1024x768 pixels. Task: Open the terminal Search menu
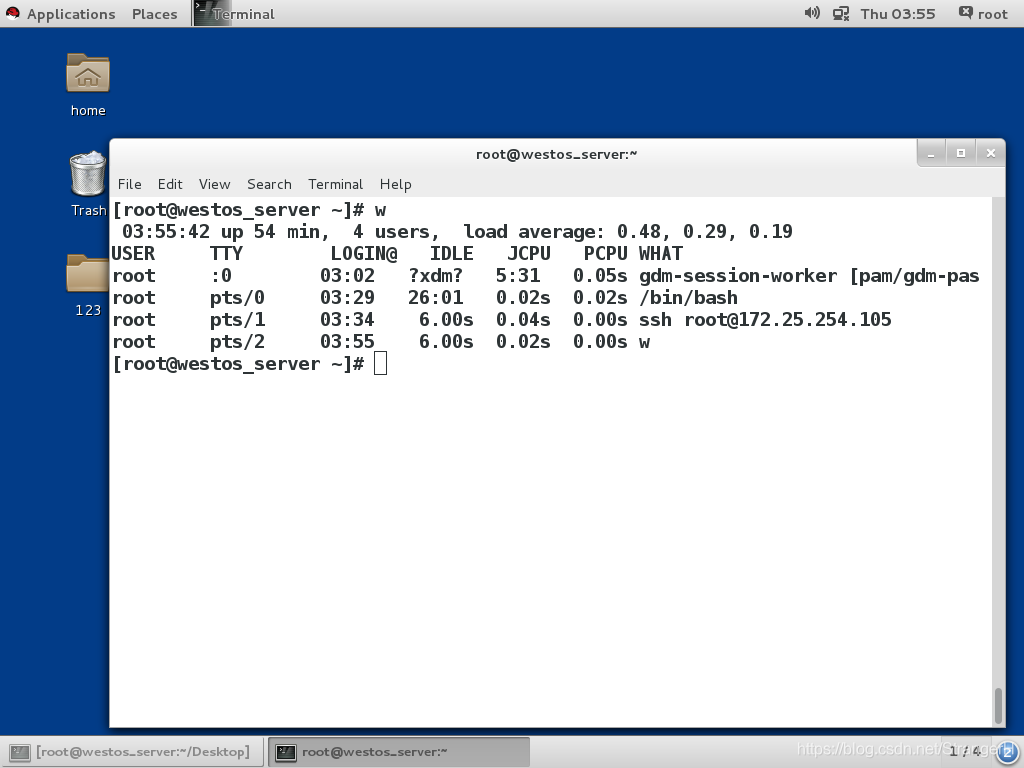click(x=269, y=184)
